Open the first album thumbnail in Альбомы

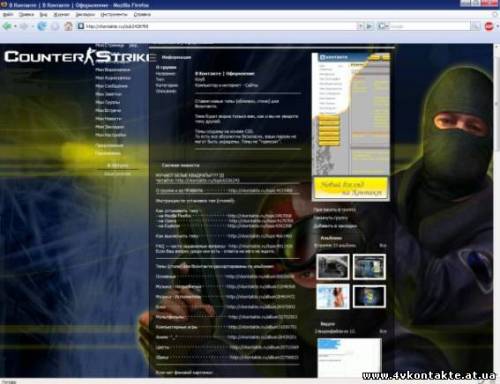click(x=333, y=266)
